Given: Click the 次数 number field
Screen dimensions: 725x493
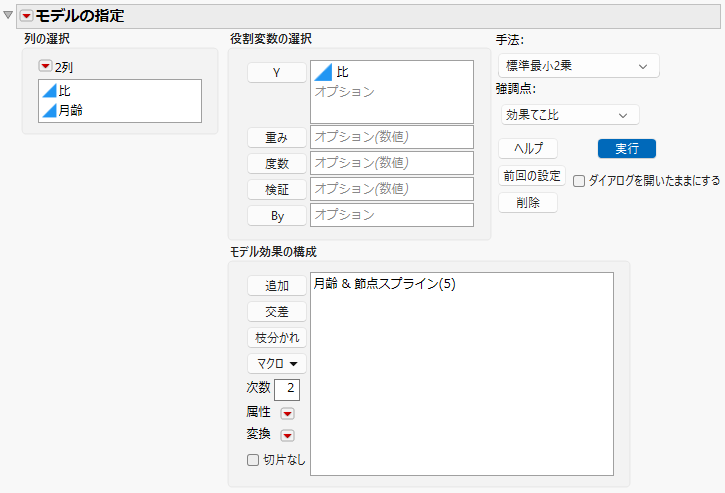Looking at the screenshot, I should pyautogui.click(x=287, y=389).
